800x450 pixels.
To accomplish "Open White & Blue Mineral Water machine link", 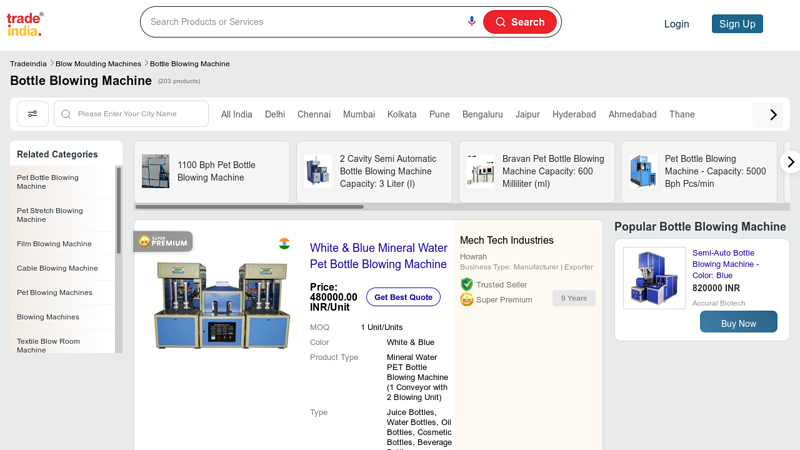I will point(378,256).
